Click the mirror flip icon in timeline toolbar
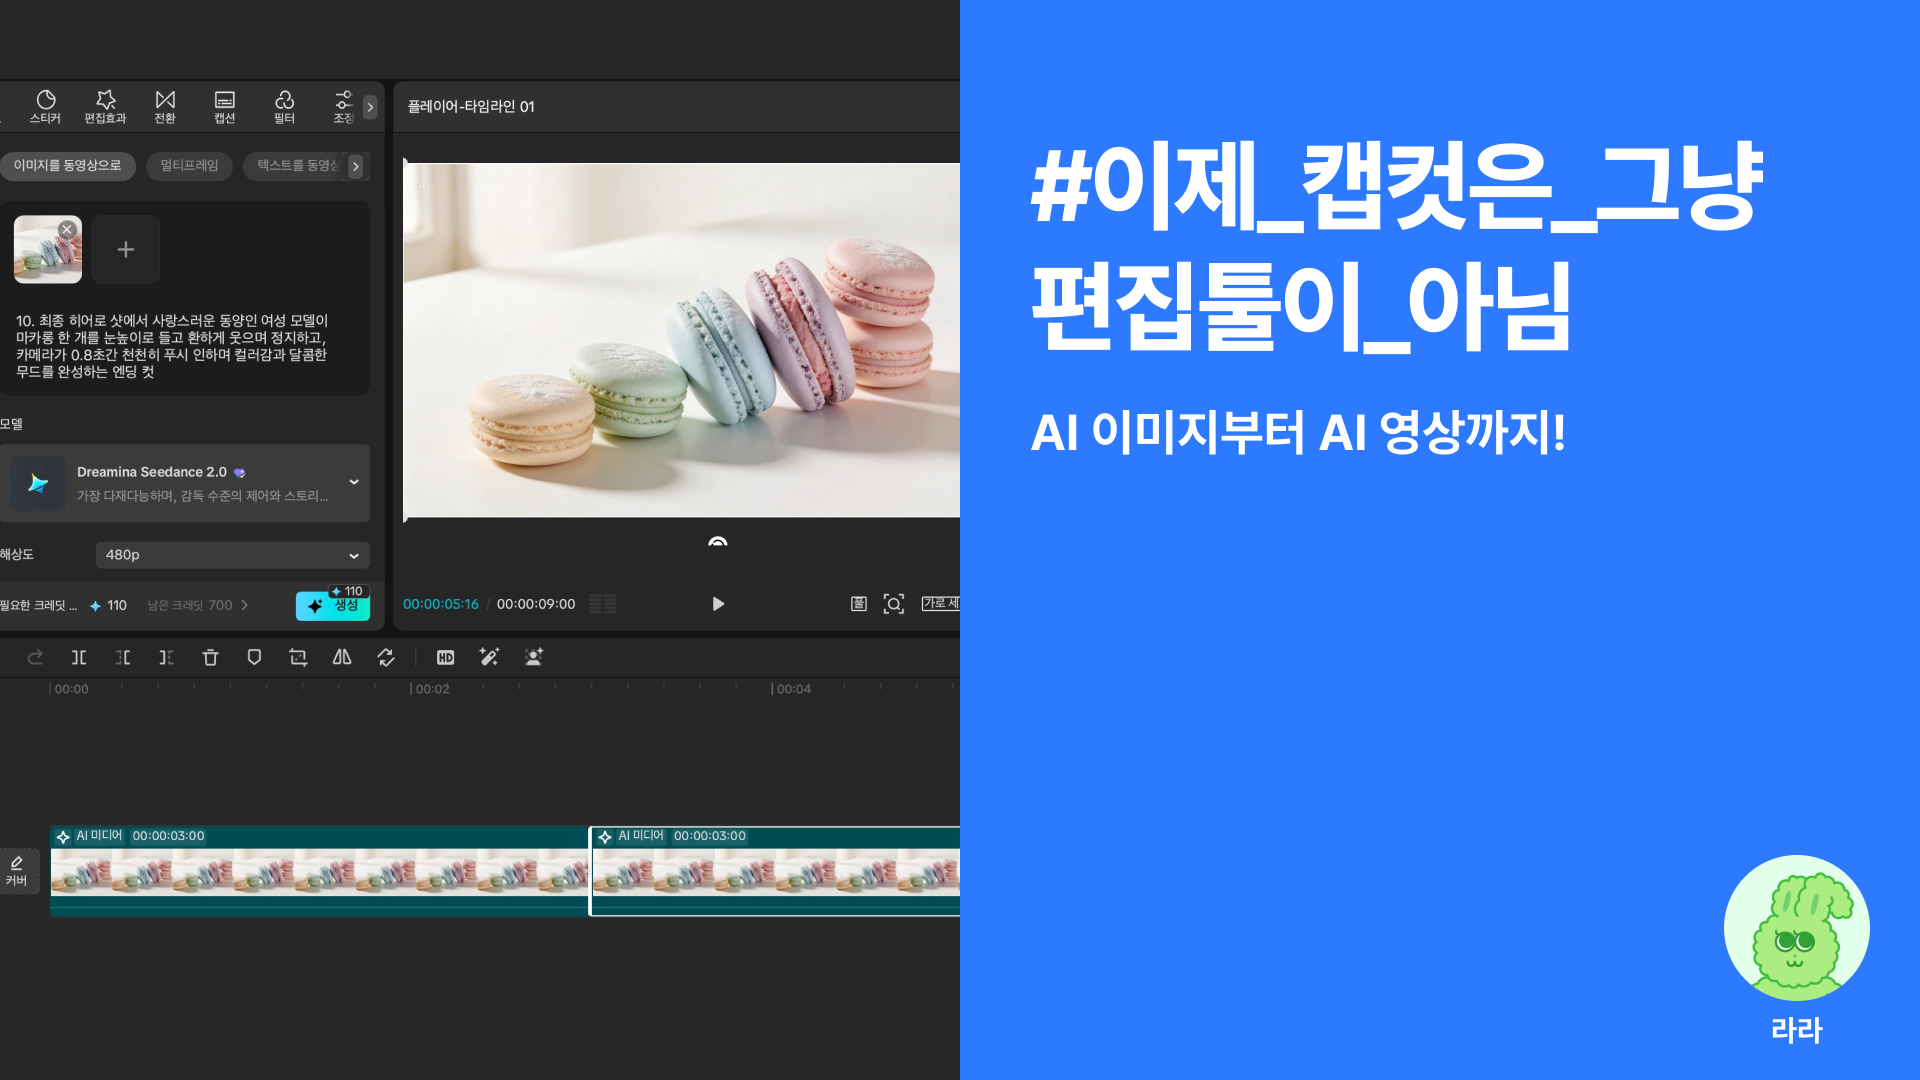This screenshot has width=1920, height=1080. (342, 657)
